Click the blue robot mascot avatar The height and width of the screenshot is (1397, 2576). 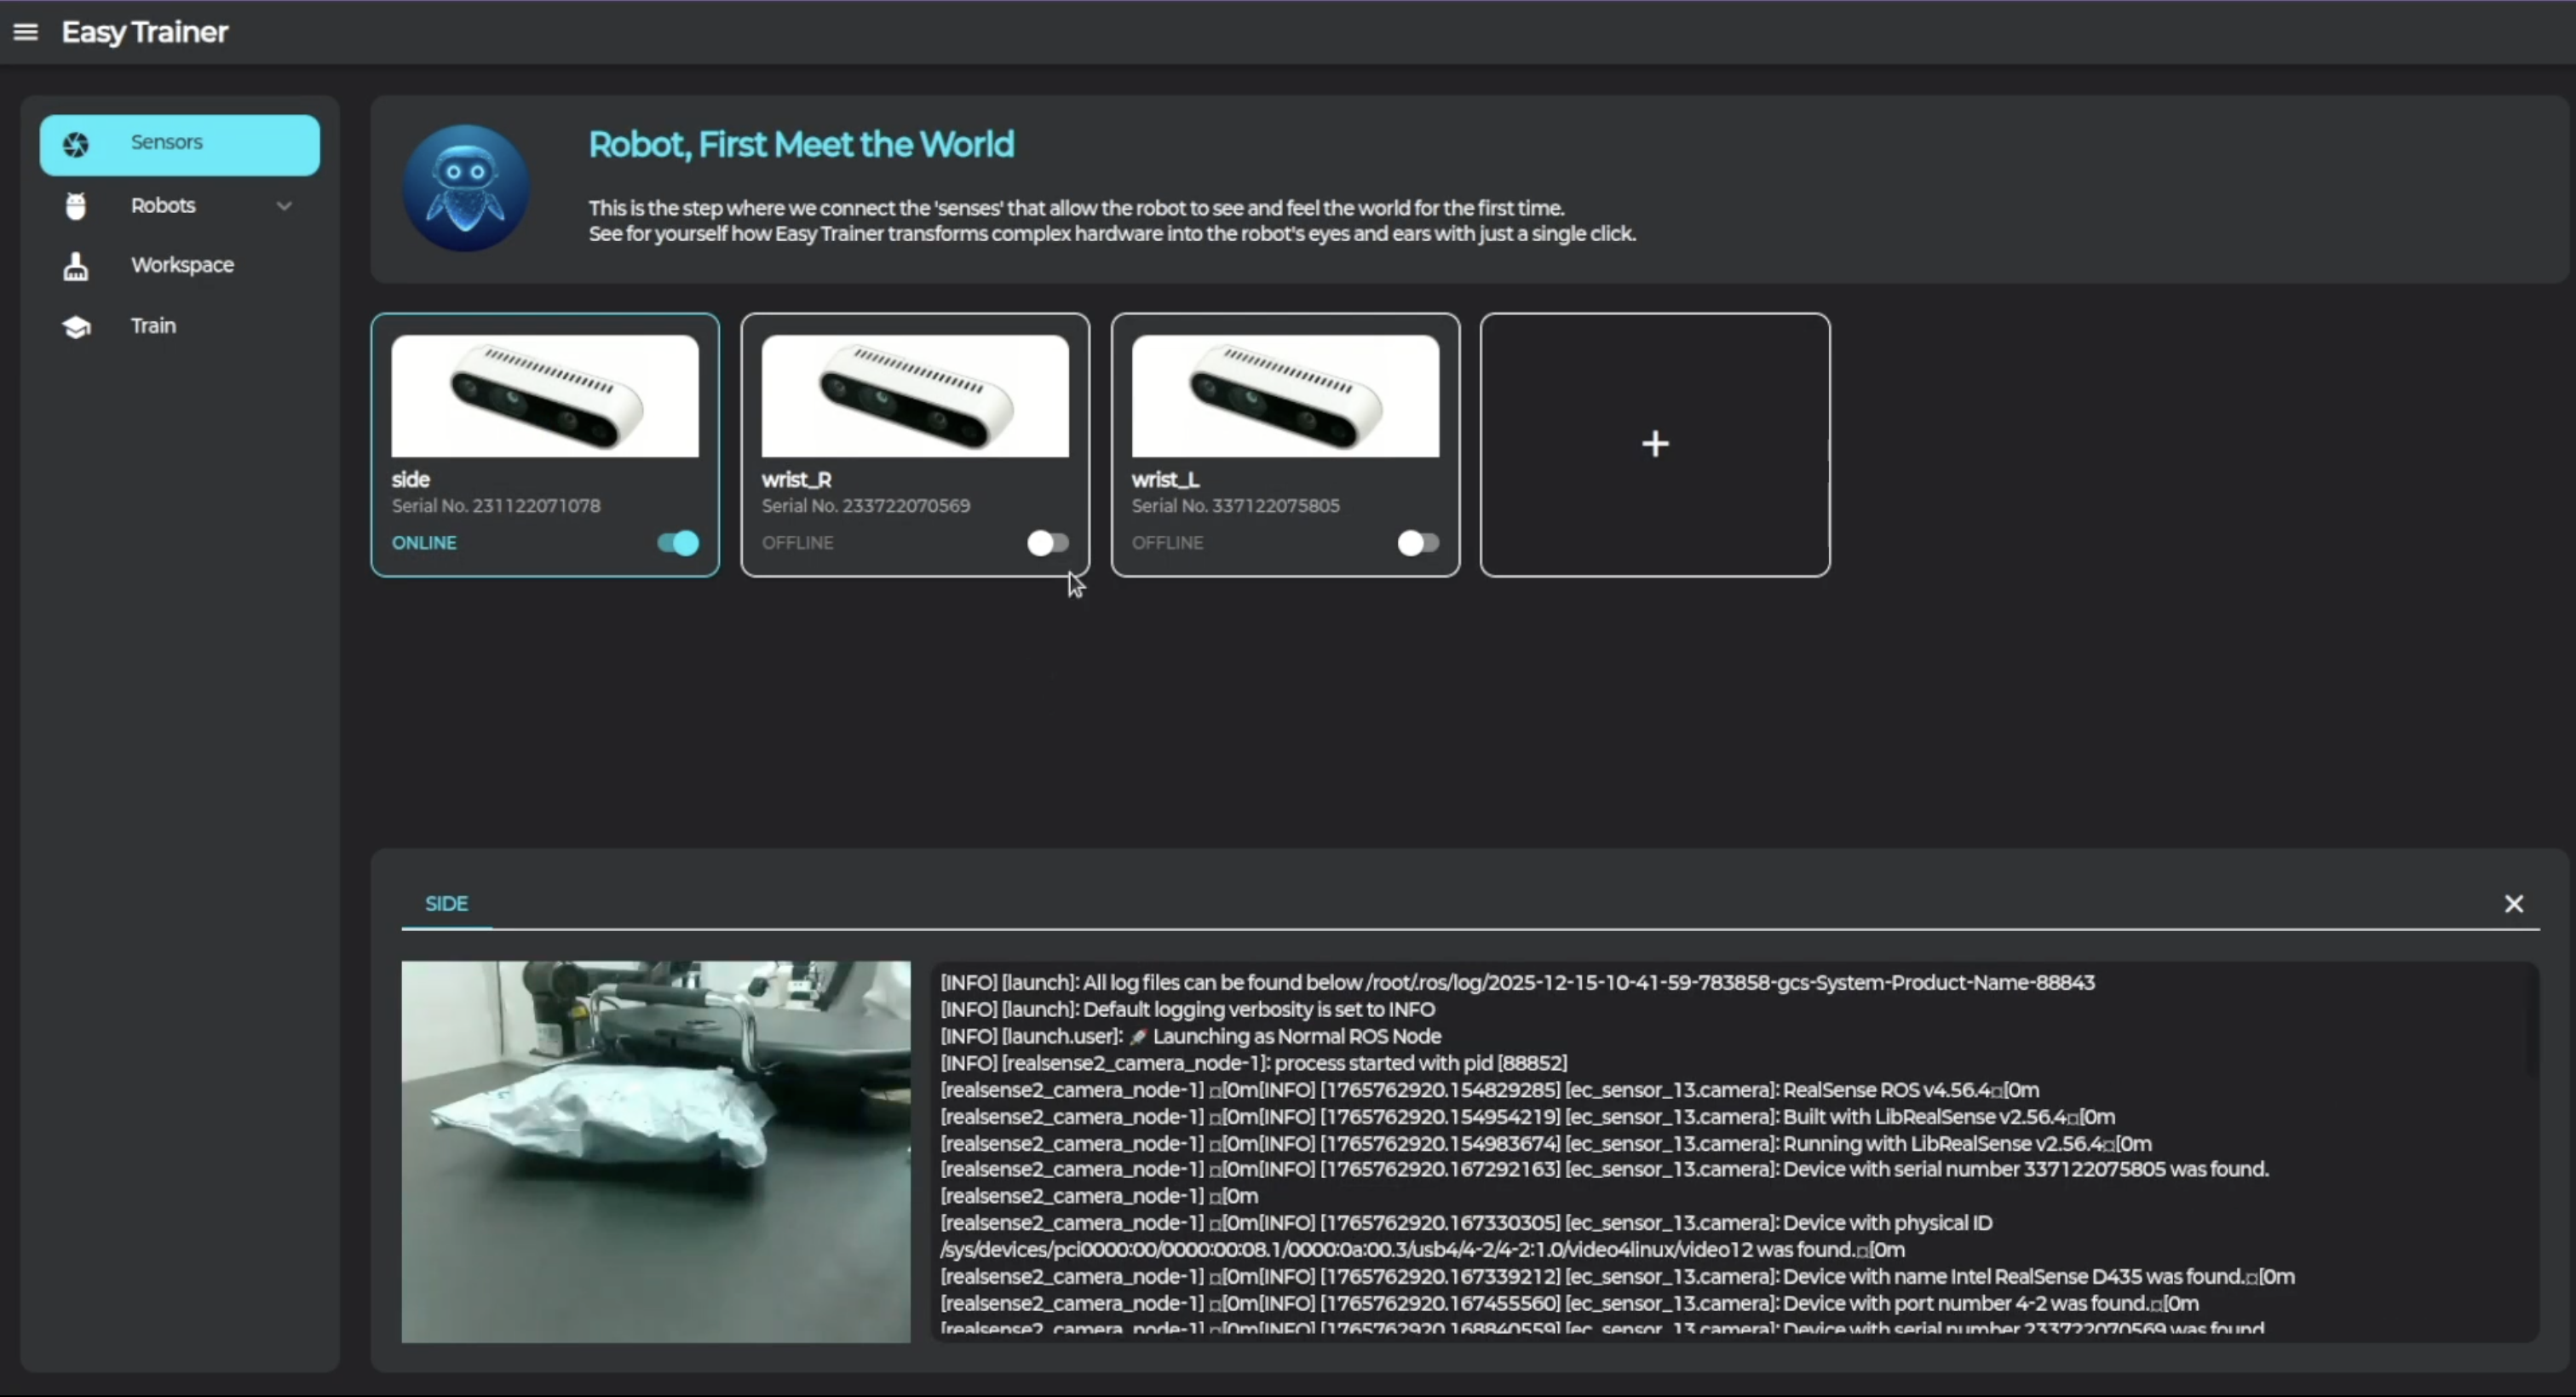[x=465, y=188]
